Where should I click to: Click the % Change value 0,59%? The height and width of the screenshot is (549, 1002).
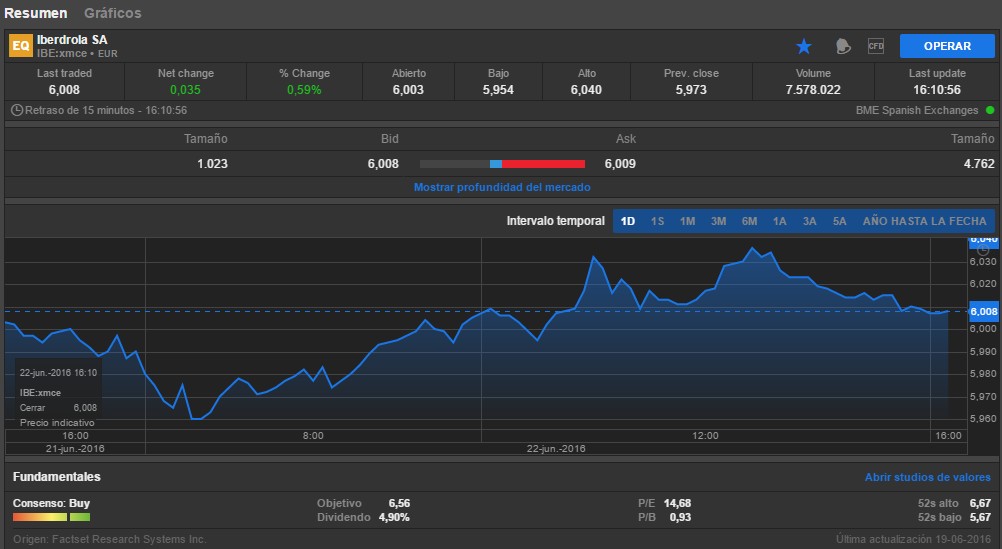click(x=304, y=89)
